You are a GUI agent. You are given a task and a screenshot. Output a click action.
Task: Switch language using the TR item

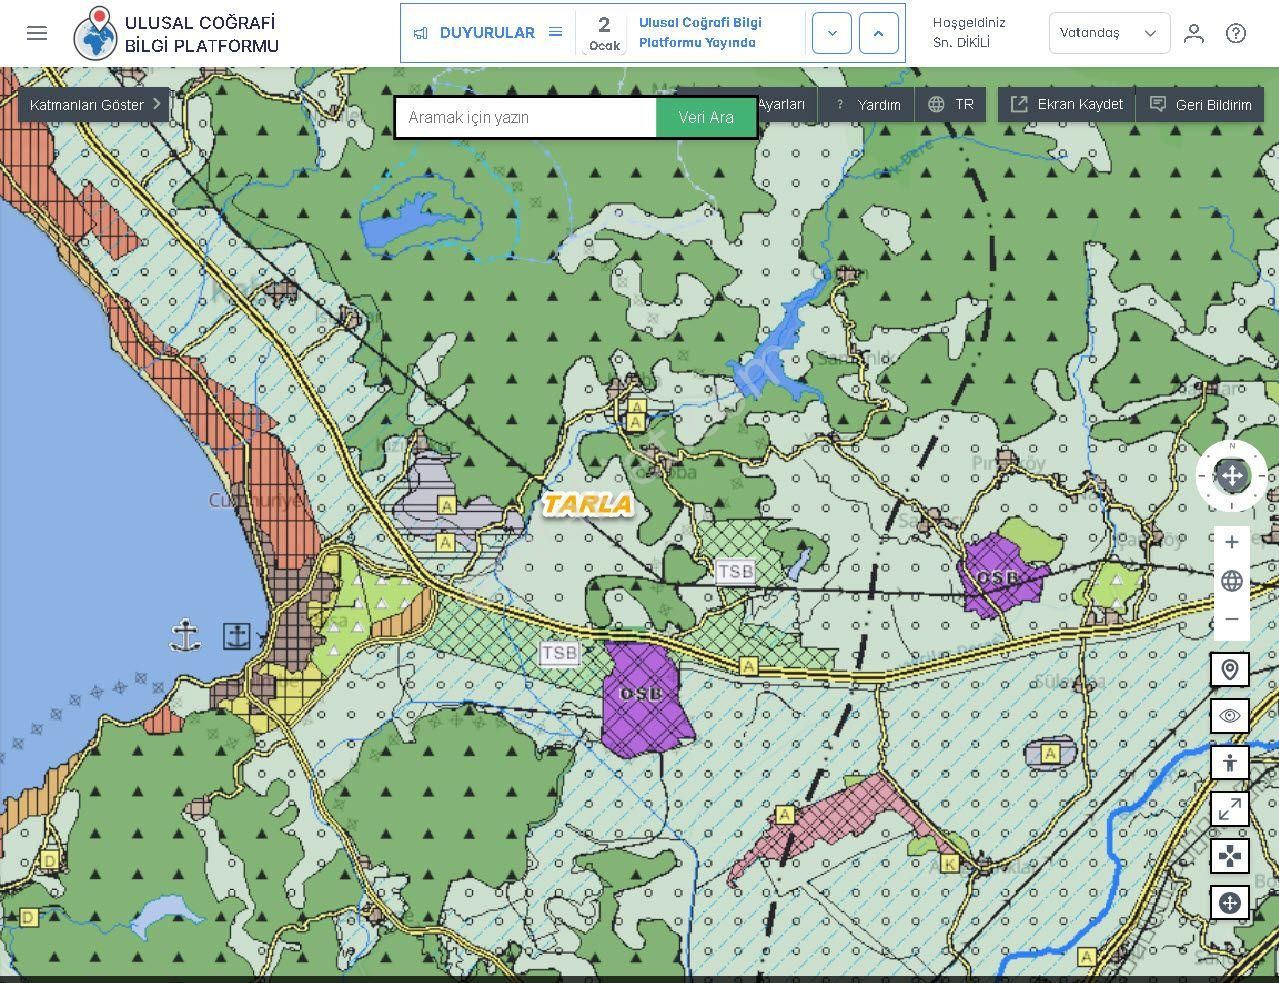click(951, 105)
